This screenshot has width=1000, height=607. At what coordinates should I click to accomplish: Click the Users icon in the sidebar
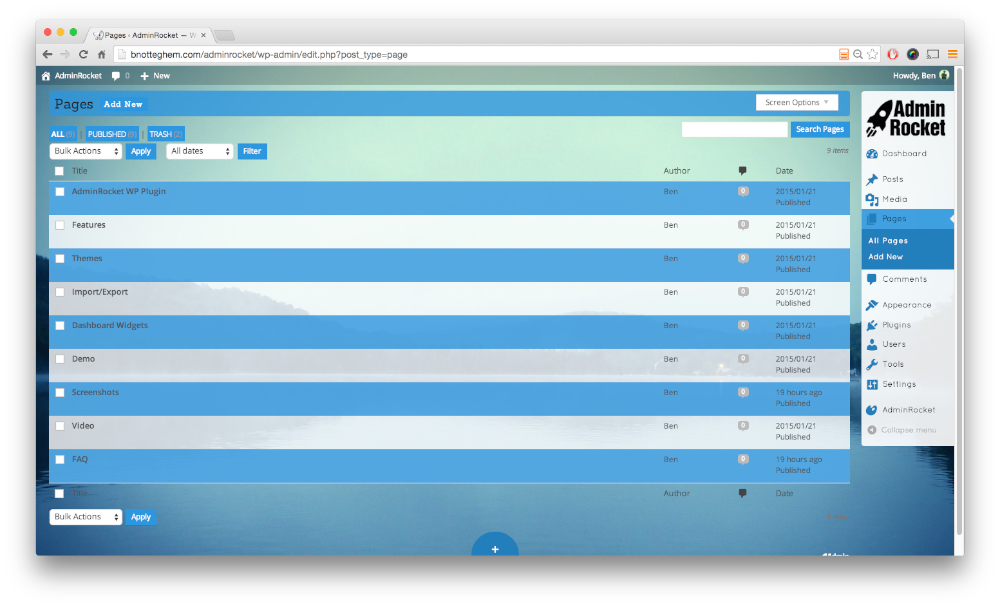[872, 344]
